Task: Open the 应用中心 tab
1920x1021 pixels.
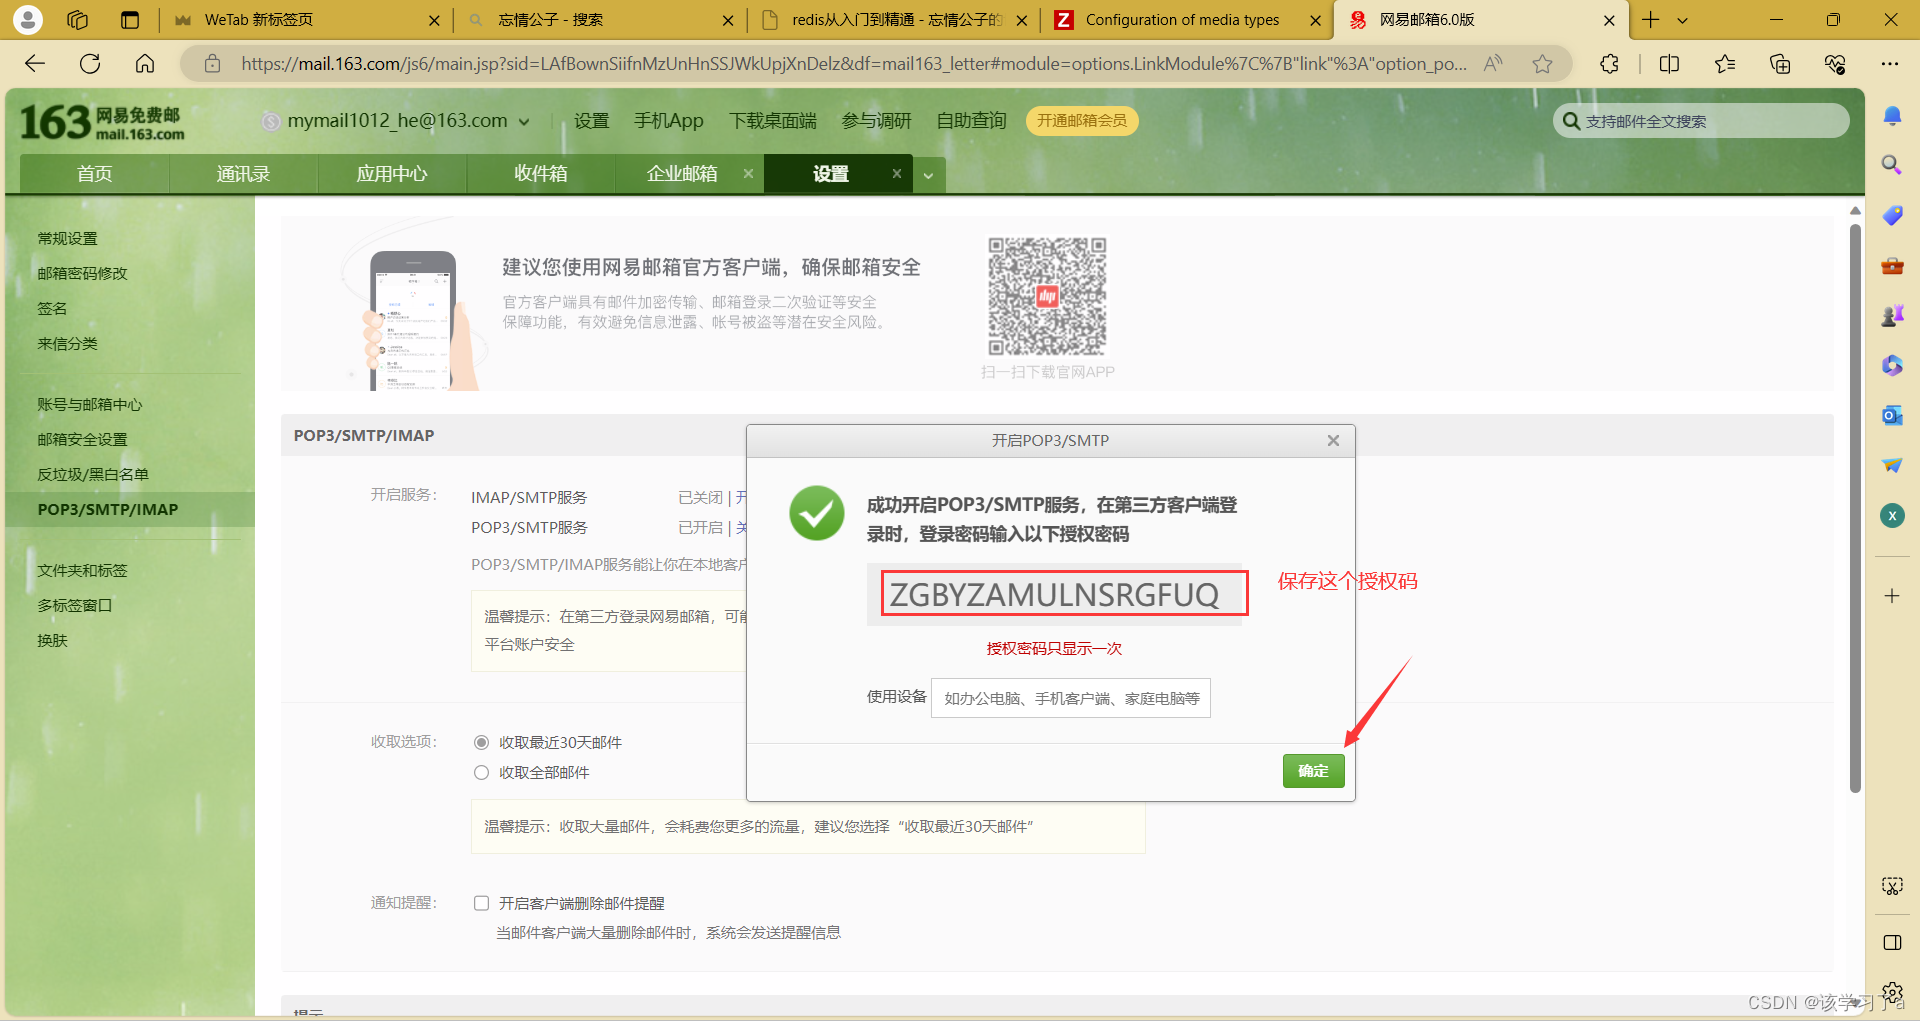Action: [x=392, y=173]
